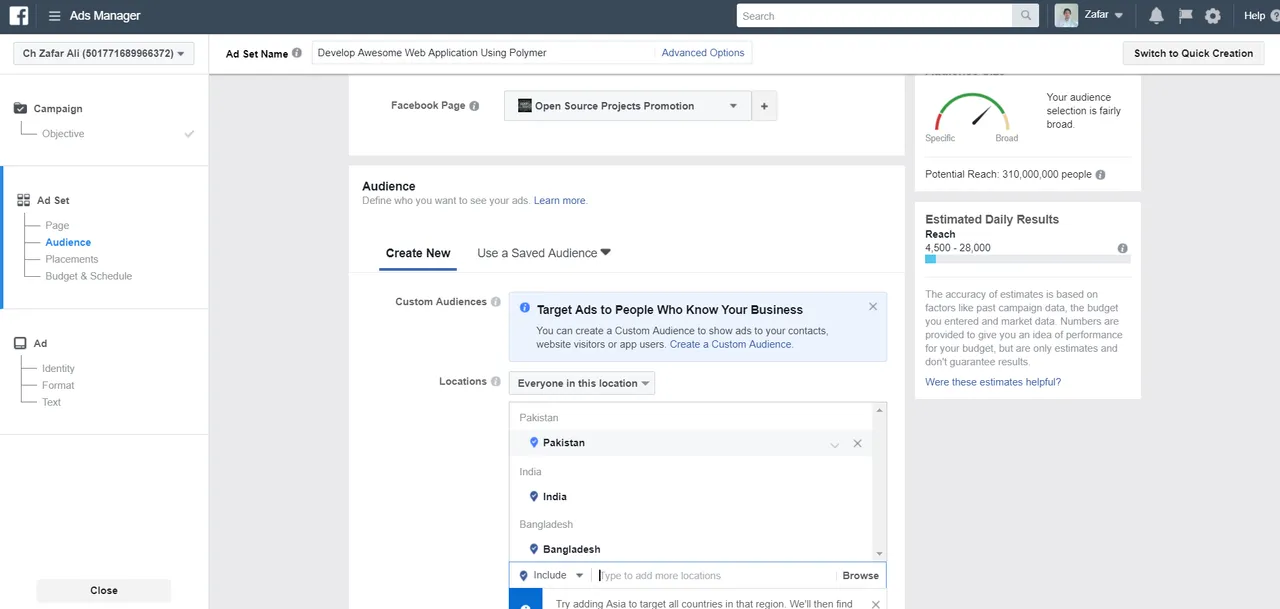Click the India location pin icon
The height and width of the screenshot is (609, 1280).
tap(534, 496)
